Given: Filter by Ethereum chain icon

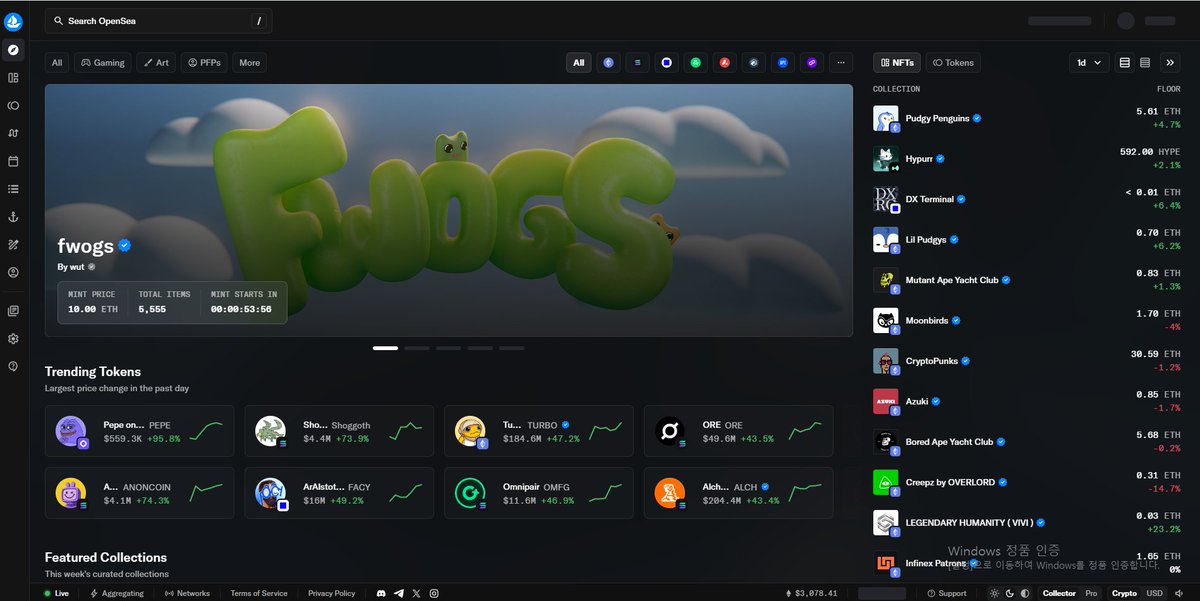Looking at the screenshot, I should [x=608, y=62].
